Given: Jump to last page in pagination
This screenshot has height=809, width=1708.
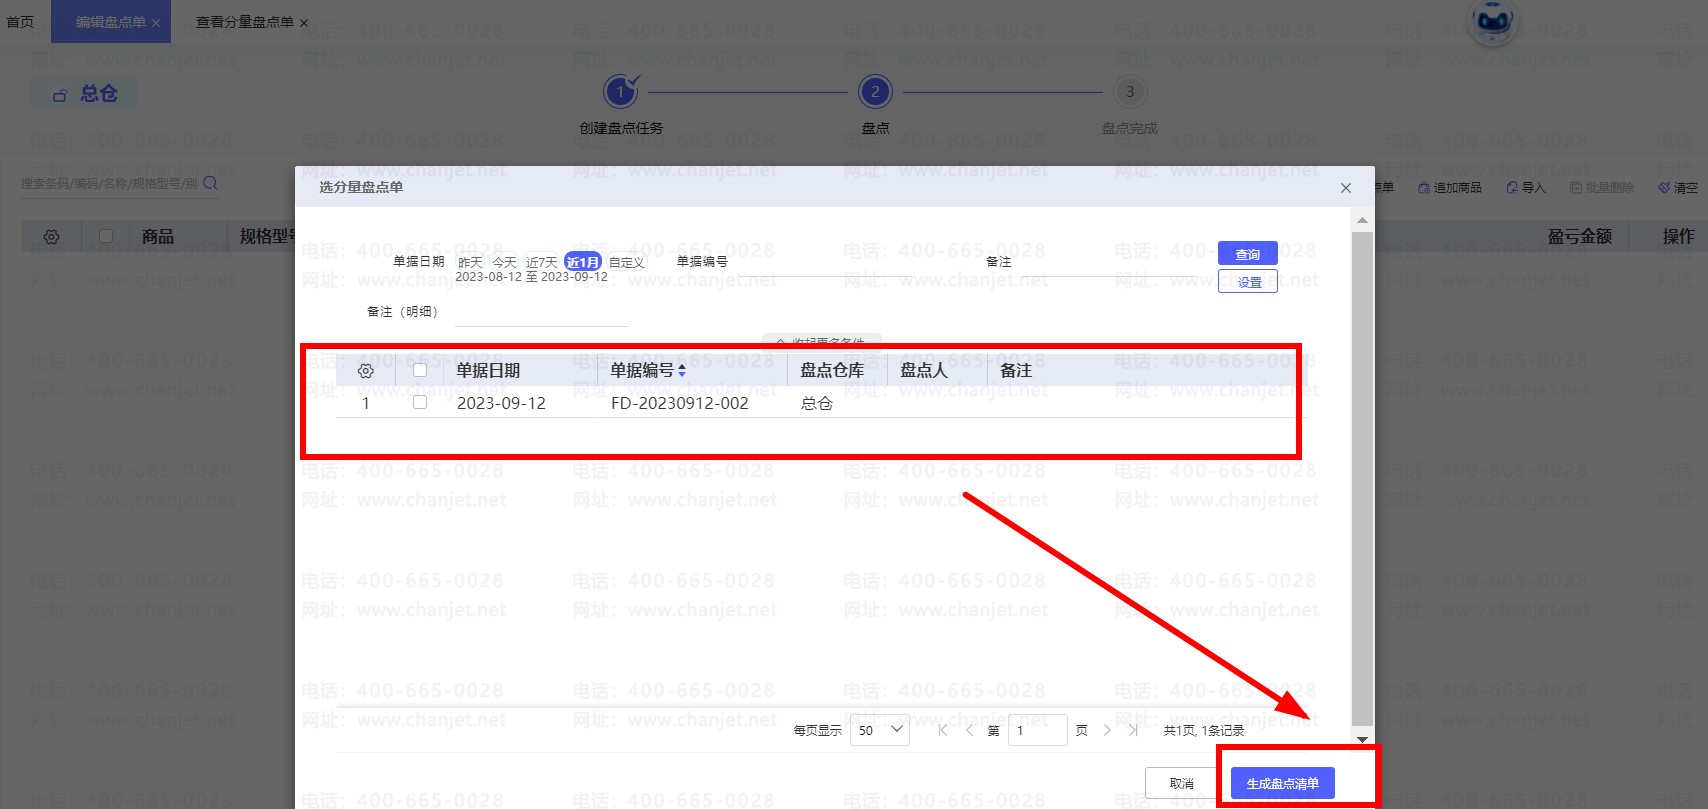Looking at the screenshot, I should point(1133,731).
